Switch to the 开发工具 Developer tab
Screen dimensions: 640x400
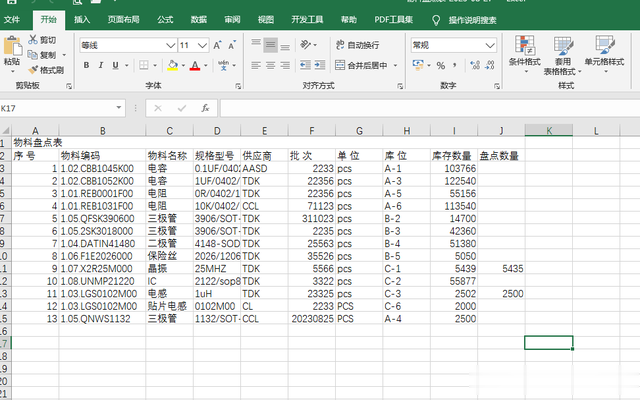tap(307, 20)
